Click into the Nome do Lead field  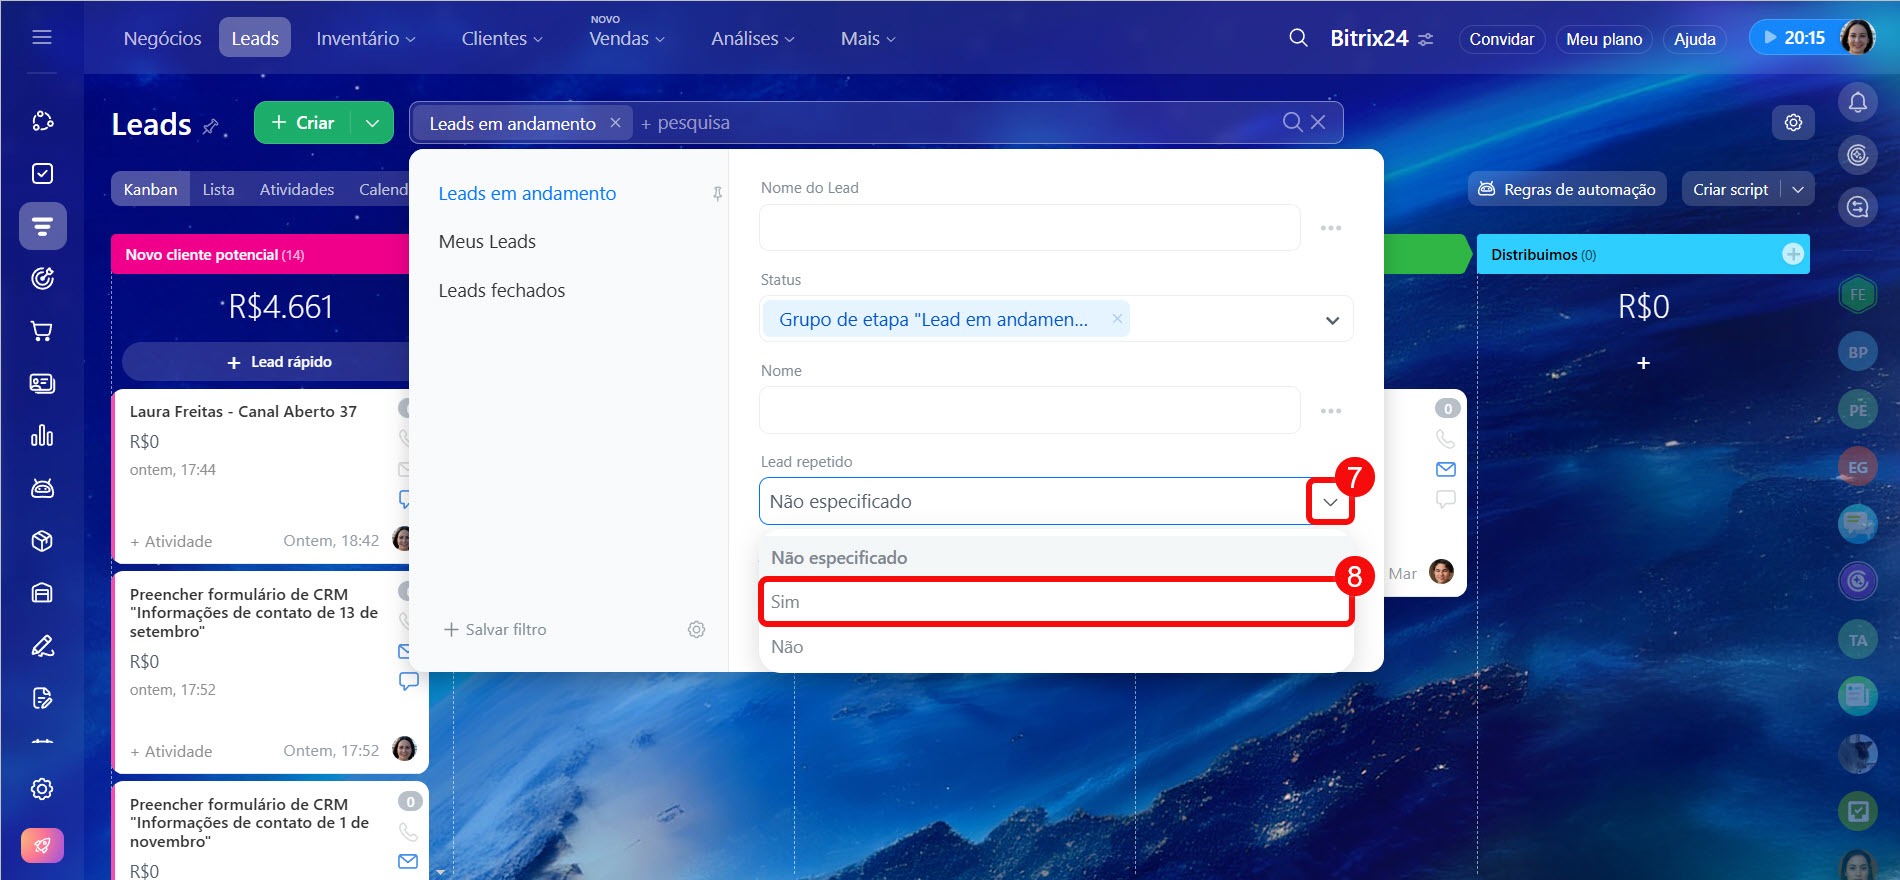(x=1029, y=228)
